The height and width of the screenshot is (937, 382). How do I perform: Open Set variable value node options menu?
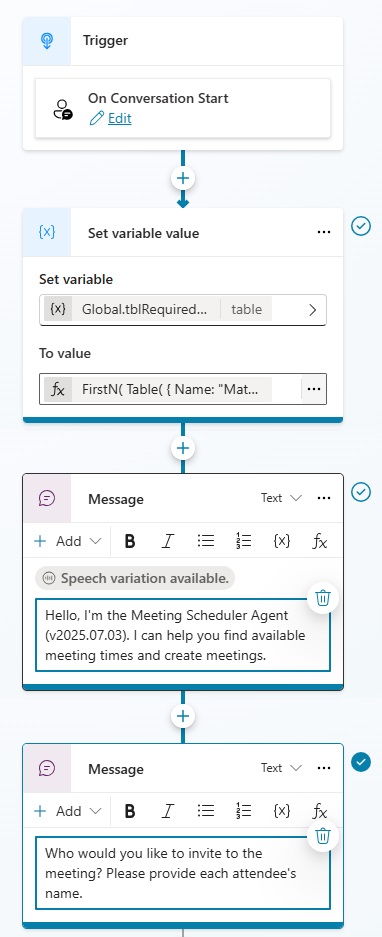(x=323, y=232)
